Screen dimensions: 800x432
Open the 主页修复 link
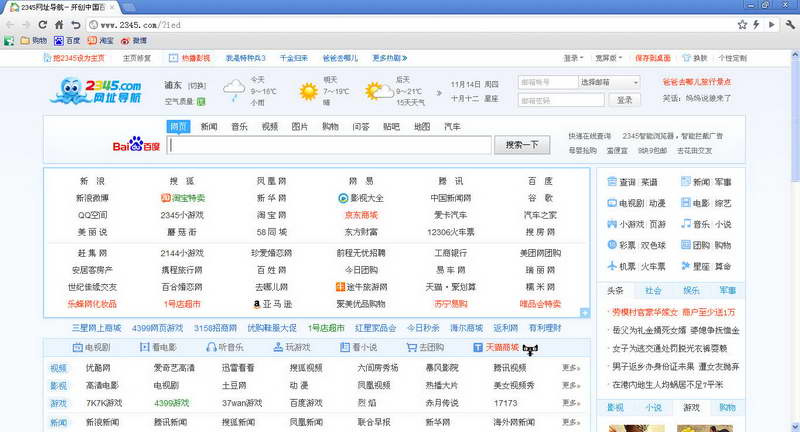137,58
